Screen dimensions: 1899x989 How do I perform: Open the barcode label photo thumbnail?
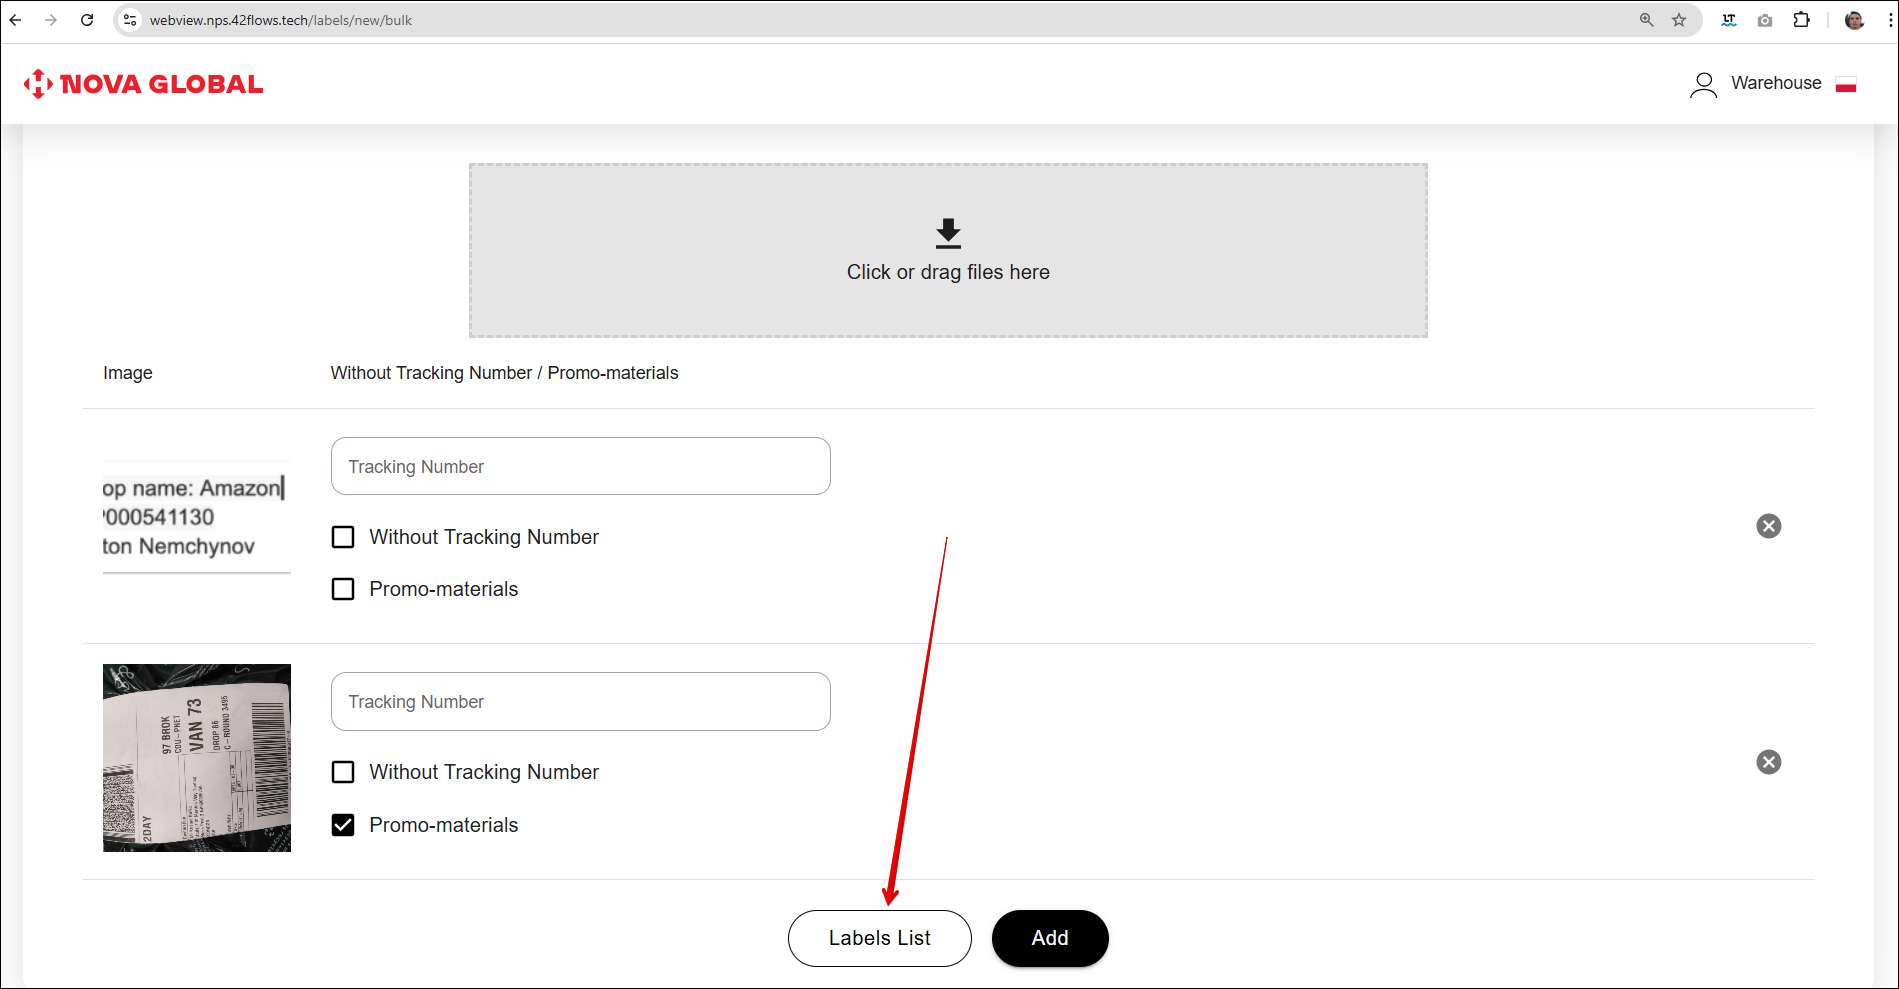(197, 758)
